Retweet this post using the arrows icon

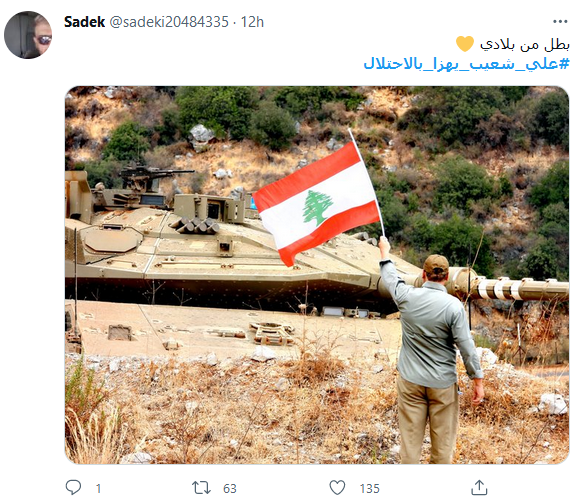click(201, 488)
